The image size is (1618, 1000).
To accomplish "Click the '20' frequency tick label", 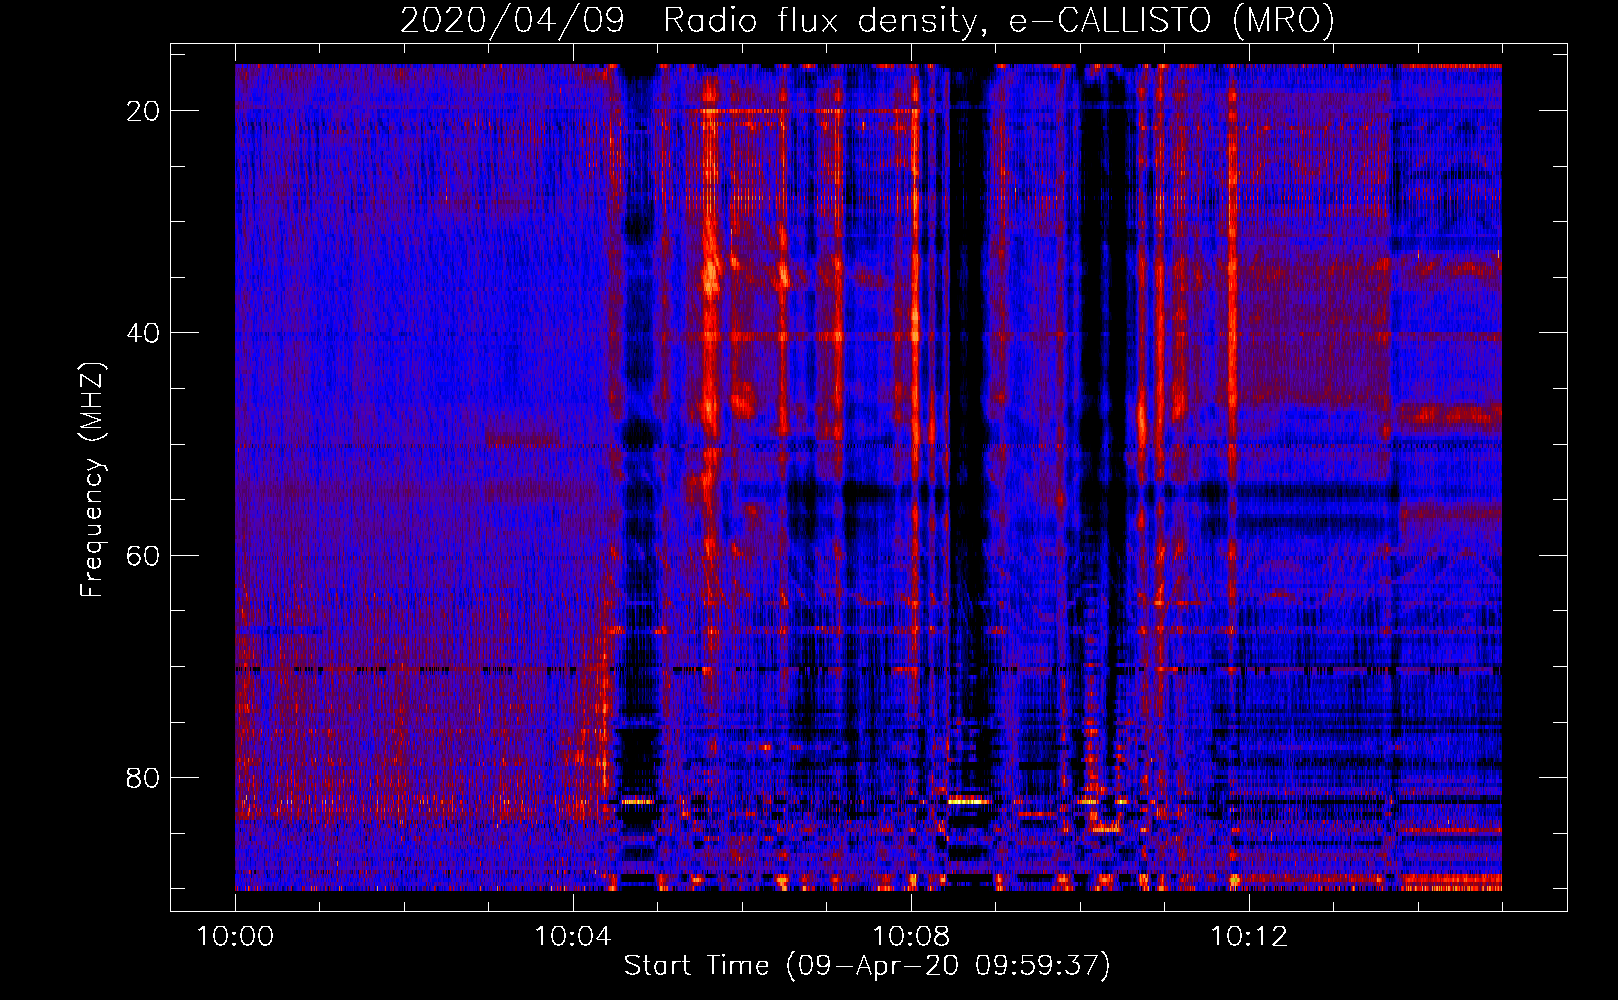I will pyautogui.click(x=143, y=111).
